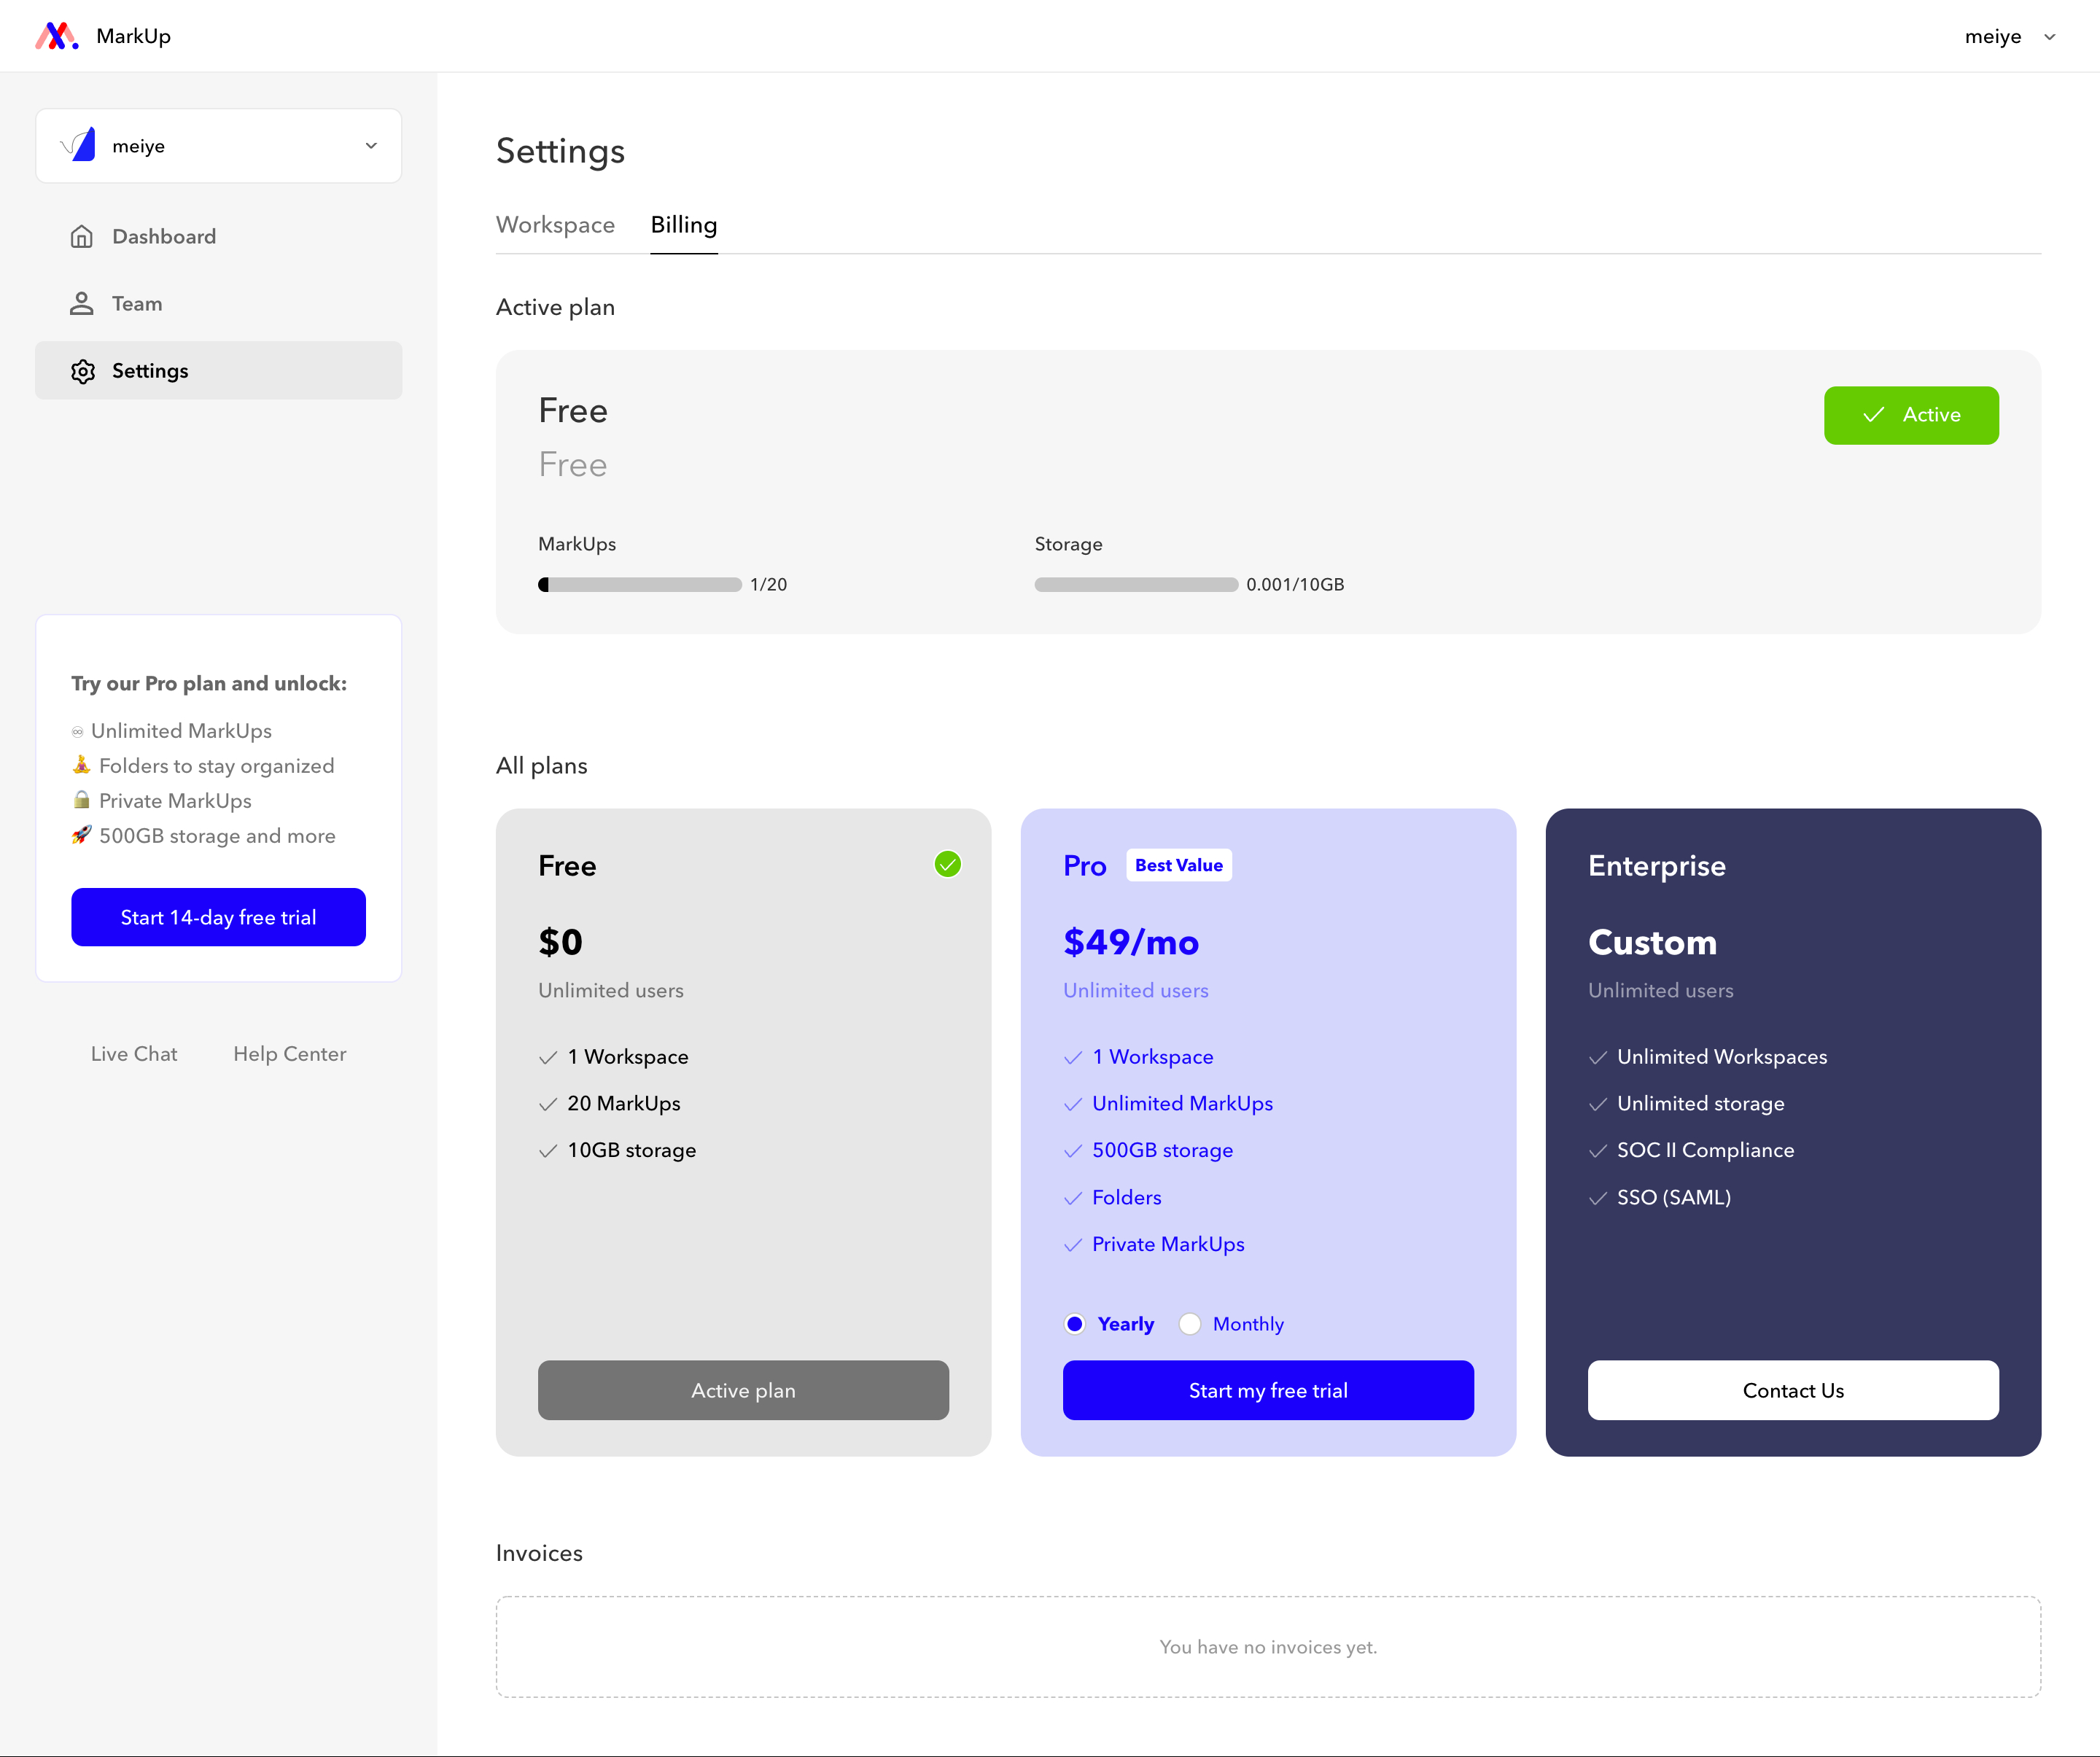
Task: Open Team in the sidebar
Action: 219,304
